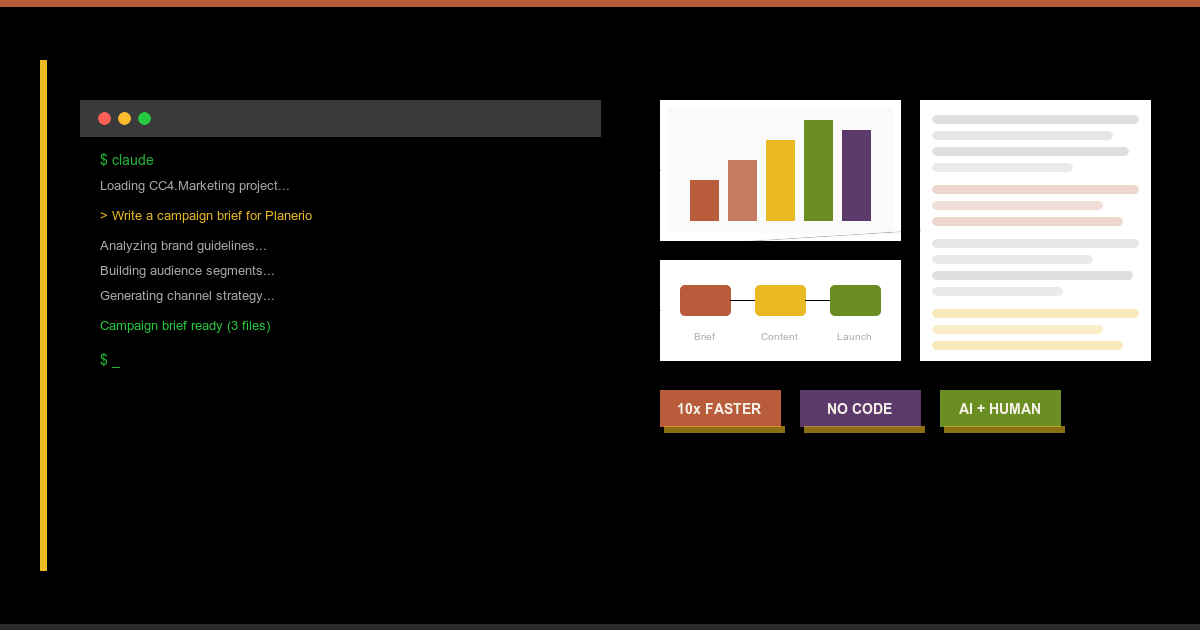Click the green traffic-light dot on terminal window
This screenshot has width=1200, height=630.
click(144, 118)
